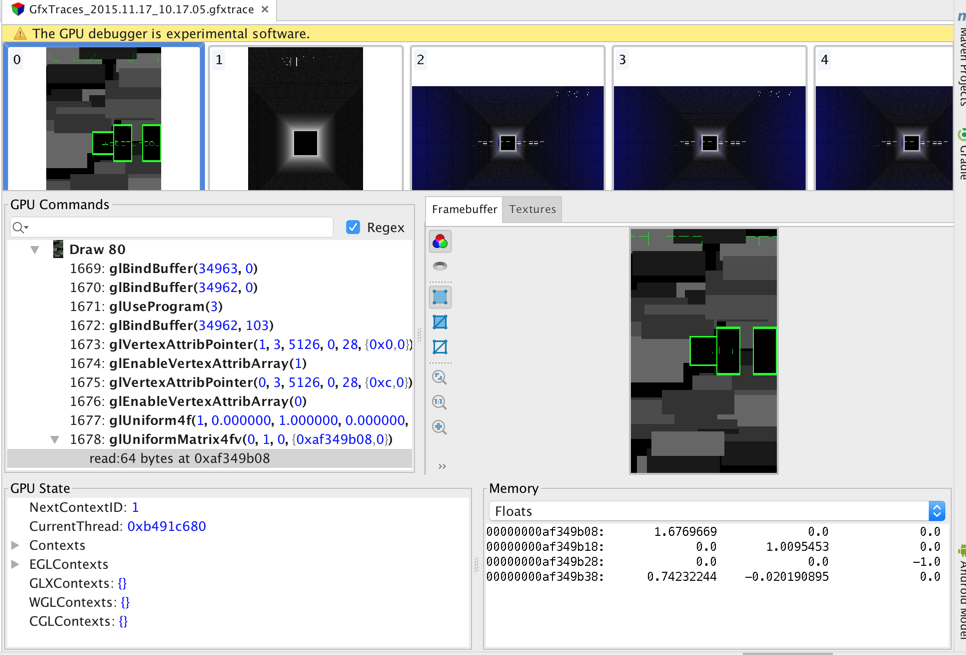Click the zoom in magnifier icon

click(440, 427)
